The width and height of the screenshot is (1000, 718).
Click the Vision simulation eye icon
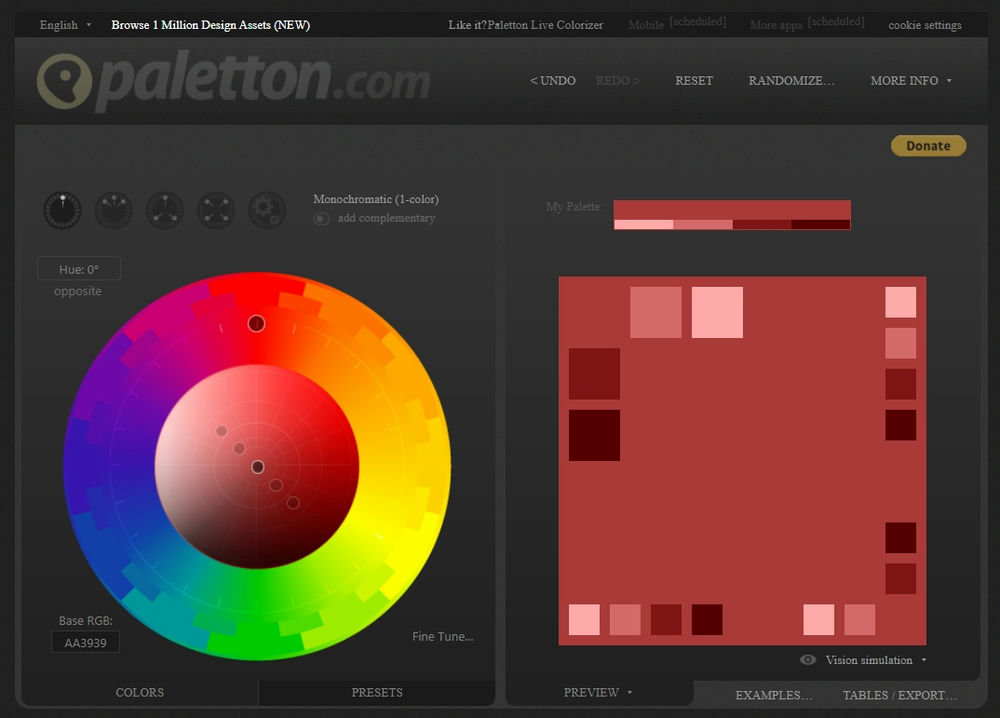pos(808,660)
